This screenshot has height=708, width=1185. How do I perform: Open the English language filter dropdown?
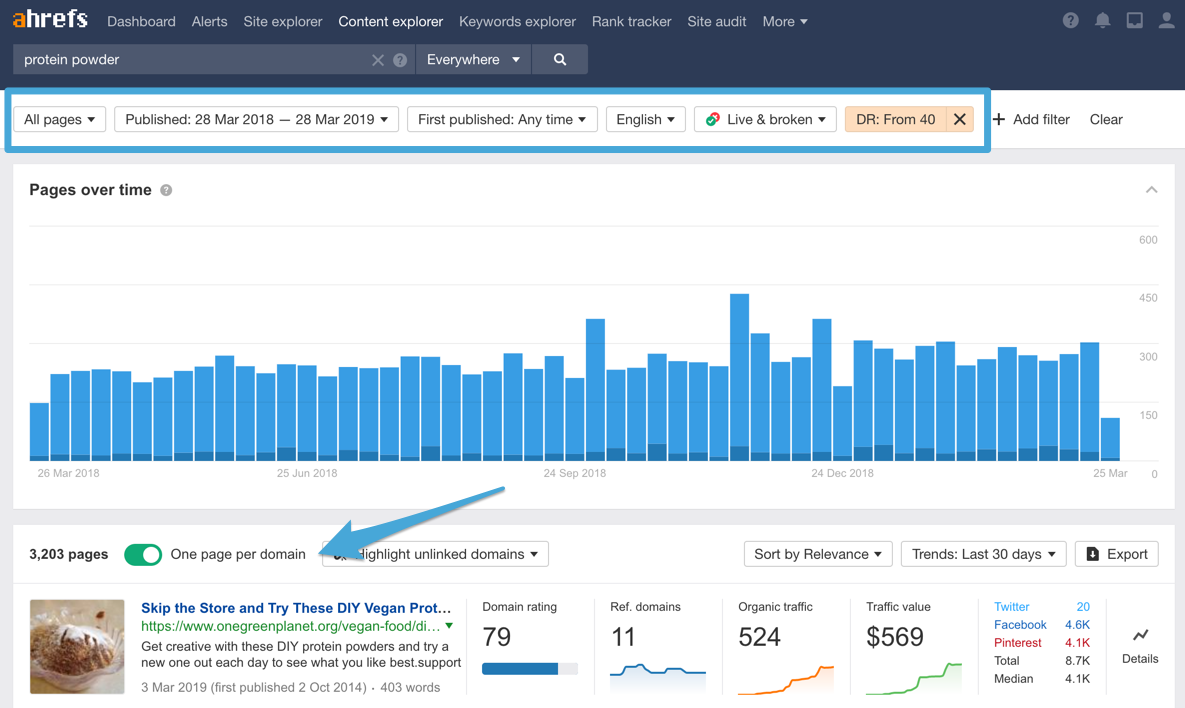(645, 119)
